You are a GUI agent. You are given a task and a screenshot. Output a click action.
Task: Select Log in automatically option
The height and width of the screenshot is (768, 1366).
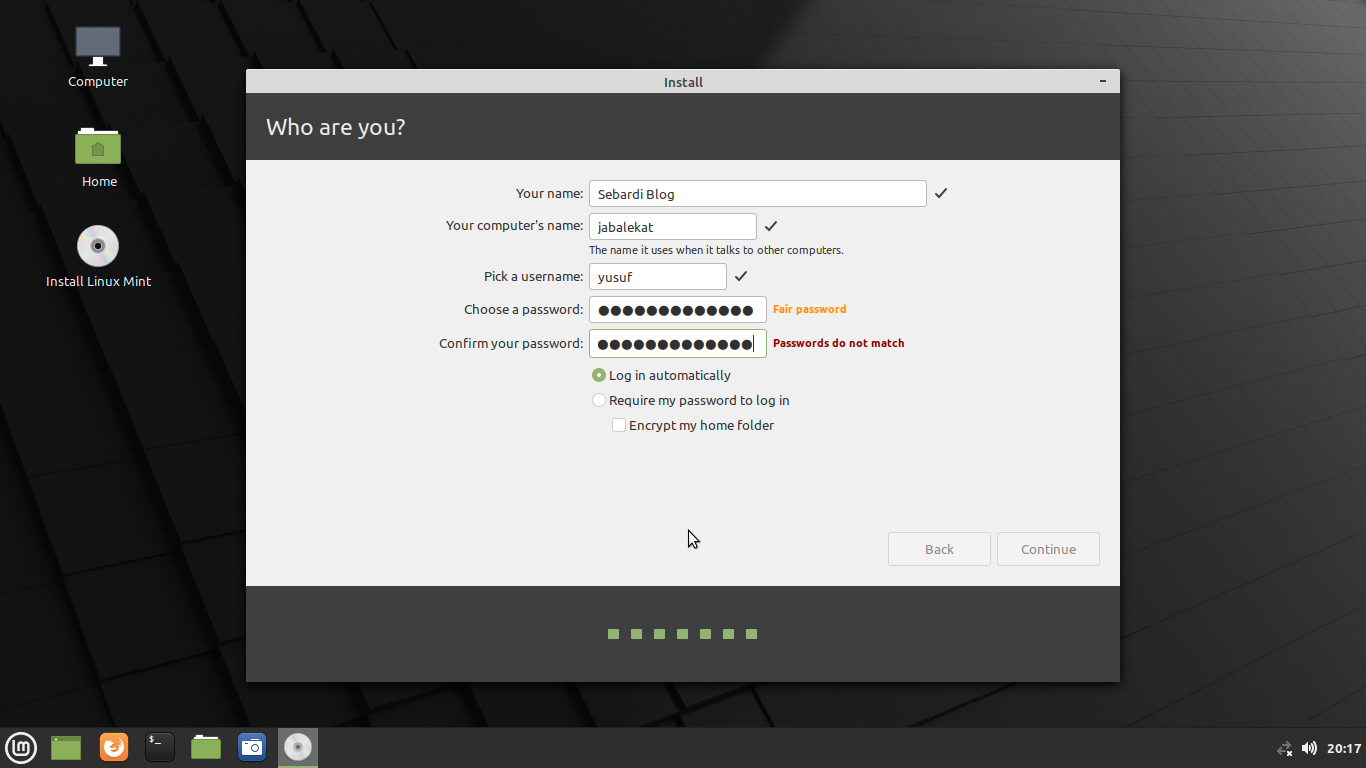pos(598,375)
